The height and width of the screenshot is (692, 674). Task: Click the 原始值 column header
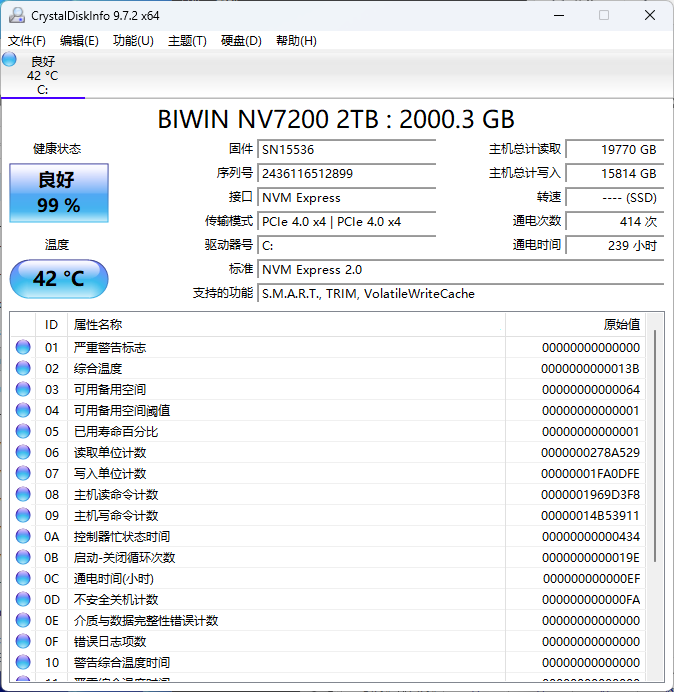[621, 324]
